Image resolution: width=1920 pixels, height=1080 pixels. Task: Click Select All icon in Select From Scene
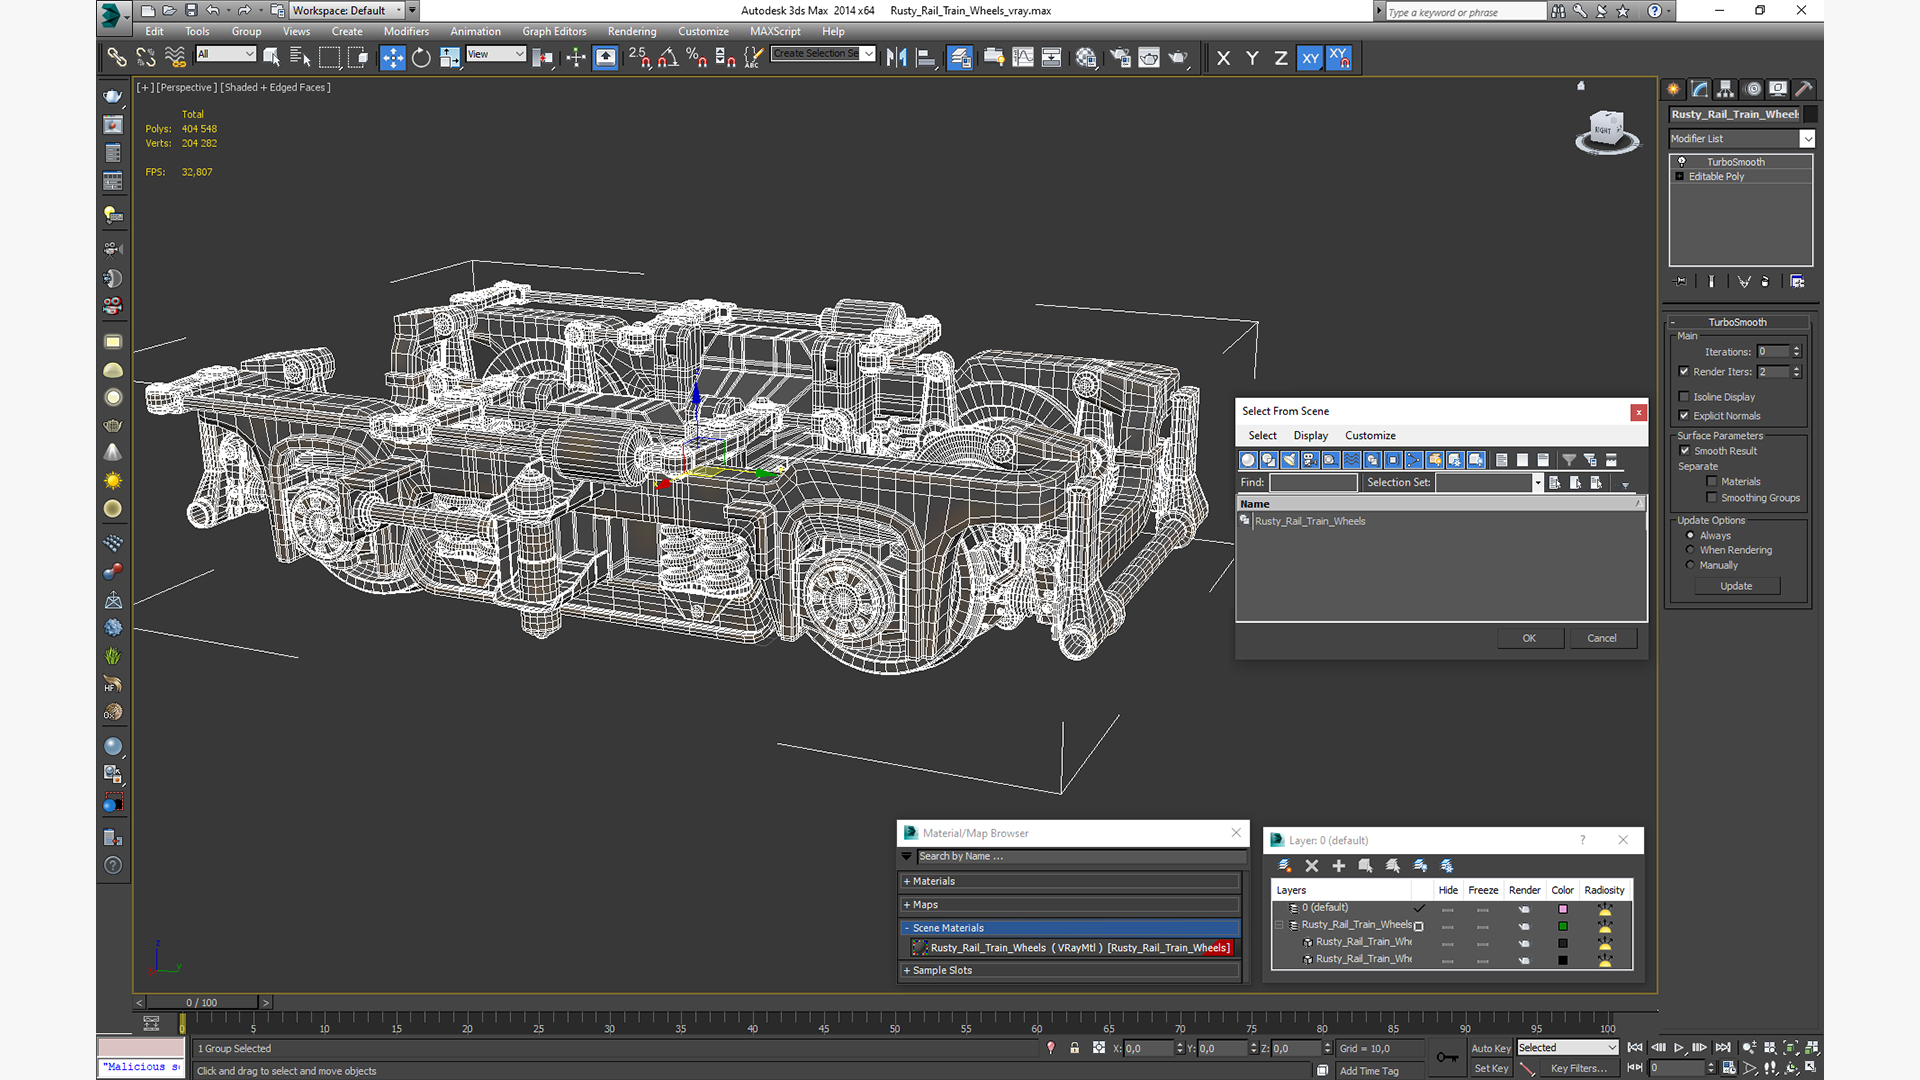pos(1501,460)
